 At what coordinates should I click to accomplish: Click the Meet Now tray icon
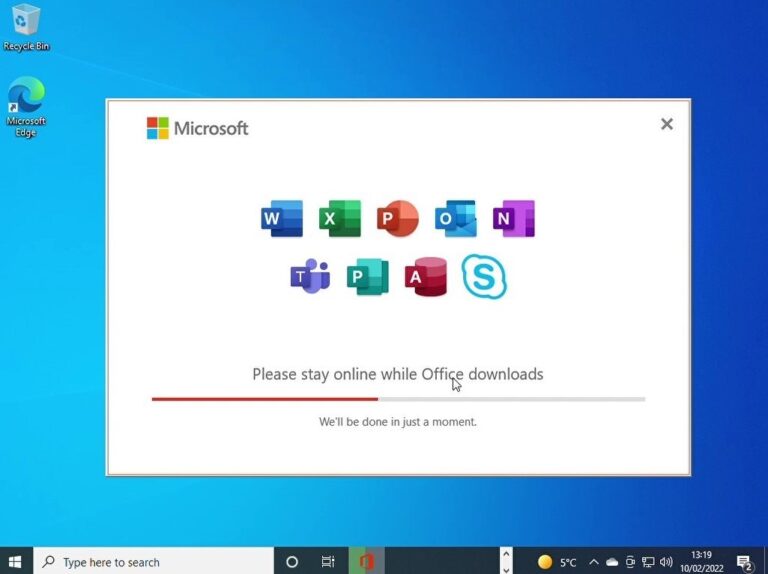point(630,562)
